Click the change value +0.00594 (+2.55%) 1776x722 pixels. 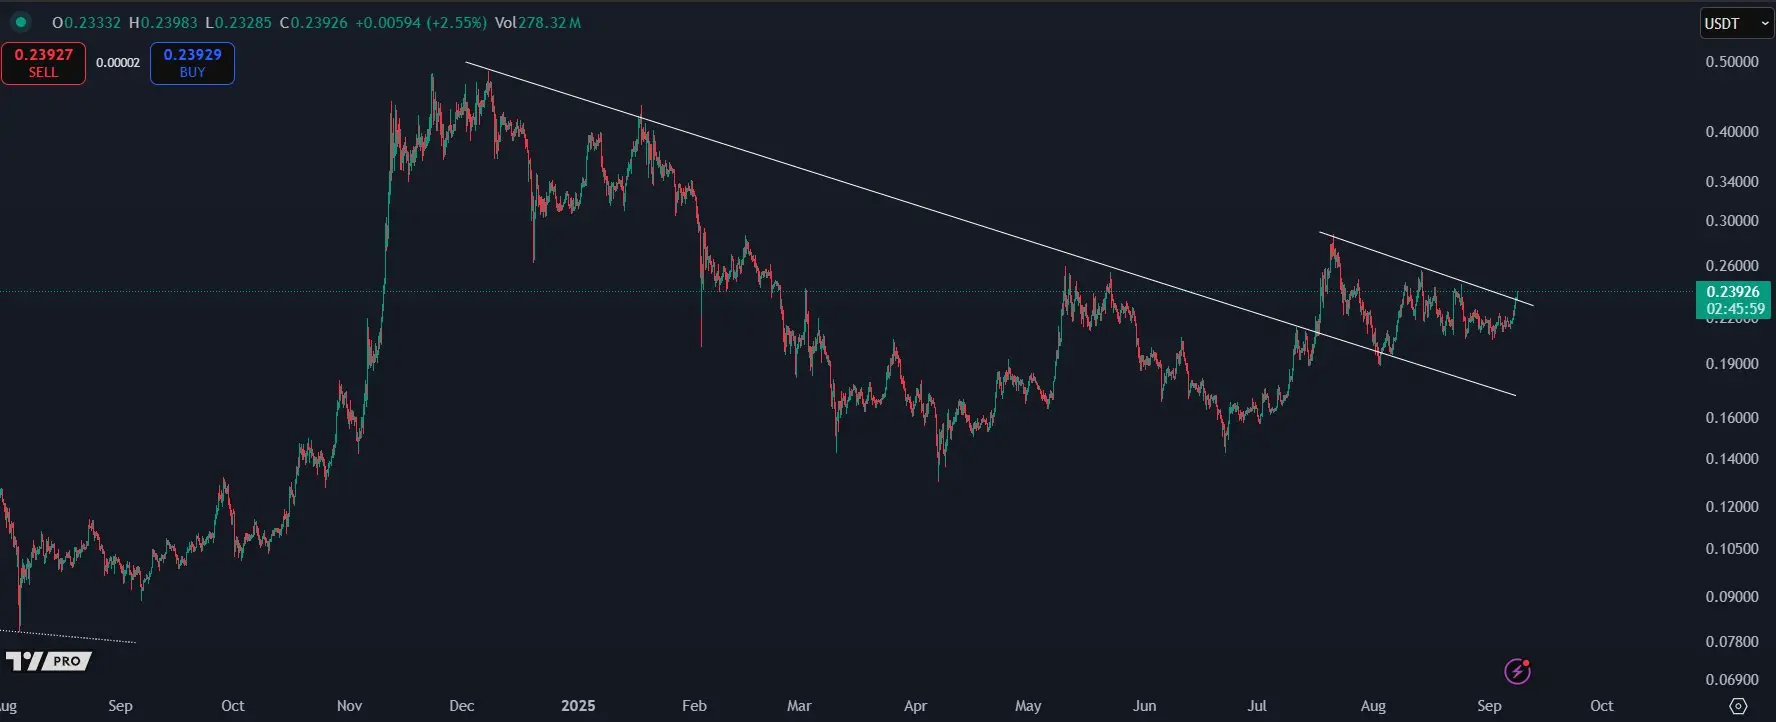(421, 22)
